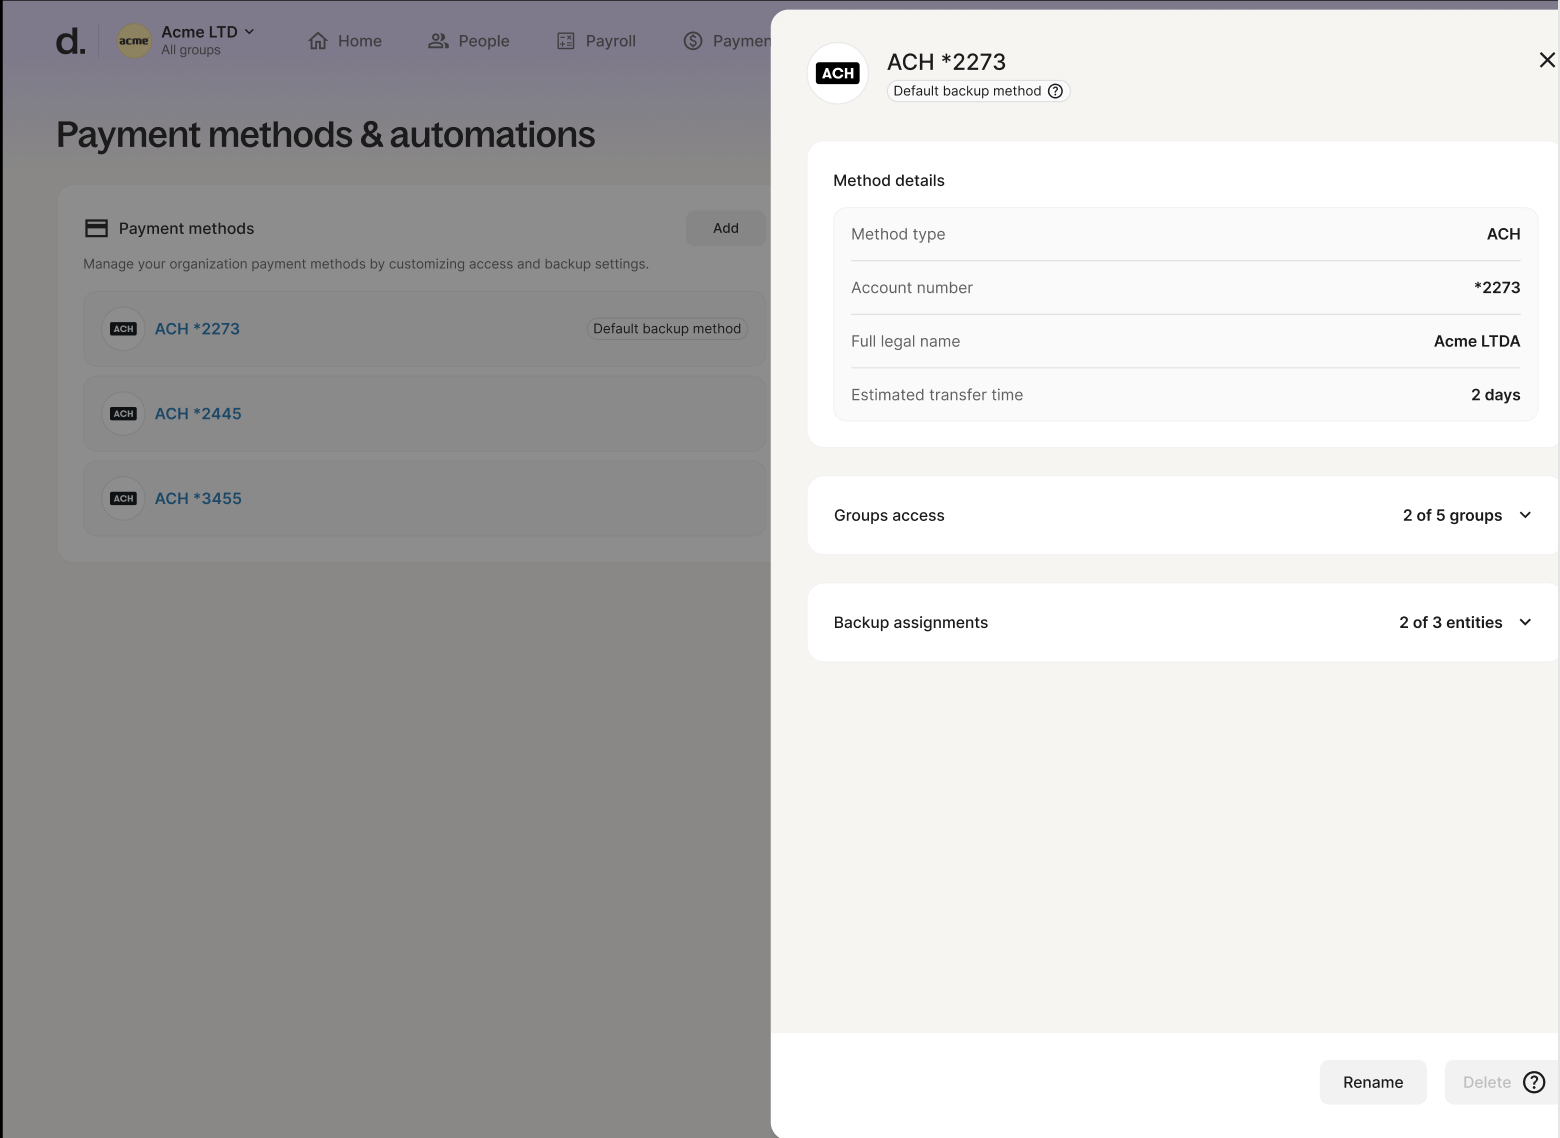Close the ACH *2273 details panel
The height and width of the screenshot is (1138, 1560).
pyautogui.click(x=1546, y=60)
